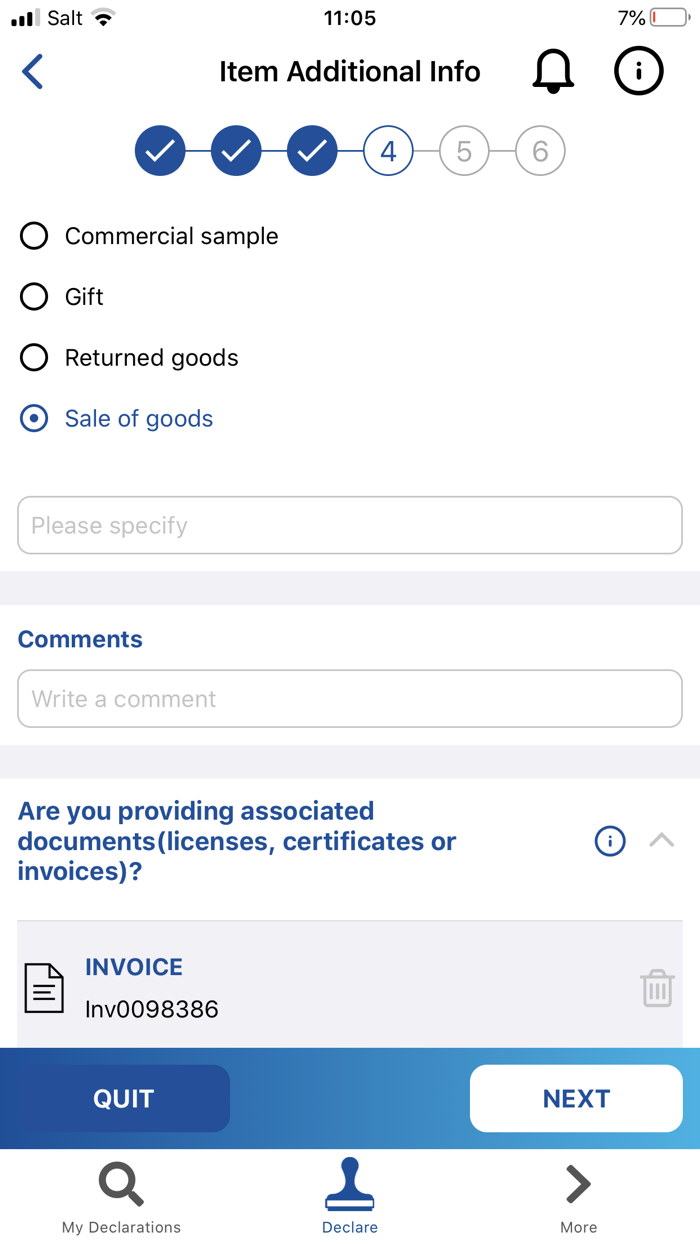This screenshot has width=700, height=1244.
Task: Tap the info icon next to documents question
Action: [610, 841]
